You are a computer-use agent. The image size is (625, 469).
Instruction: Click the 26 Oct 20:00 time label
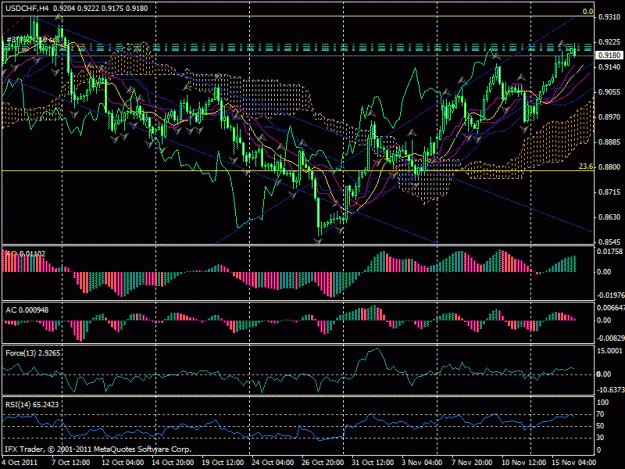pyautogui.click(x=322, y=463)
